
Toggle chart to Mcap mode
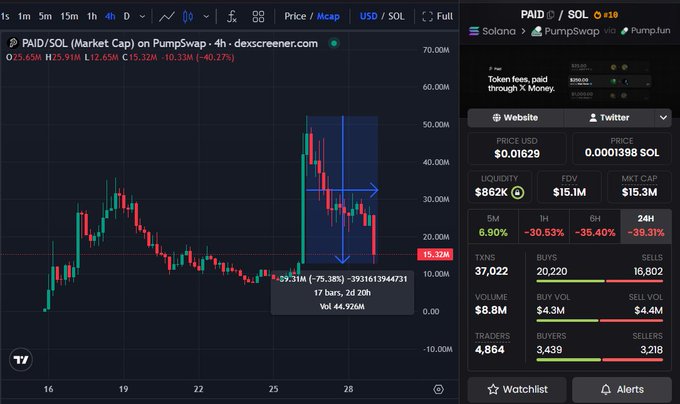point(328,16)
